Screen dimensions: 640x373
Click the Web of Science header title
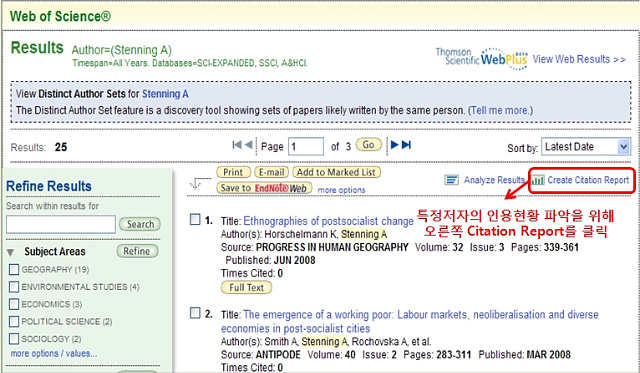tap(60, 16)
